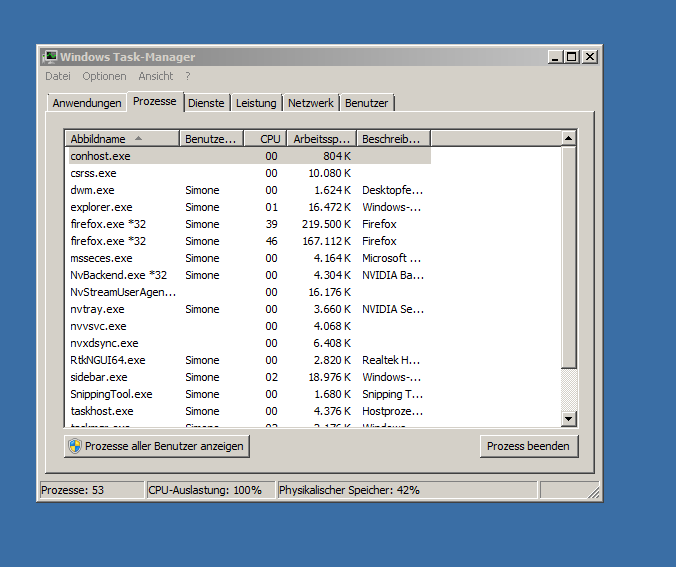Close the Task-Manager window
The image size is (676, 567).
coord(589,57)
